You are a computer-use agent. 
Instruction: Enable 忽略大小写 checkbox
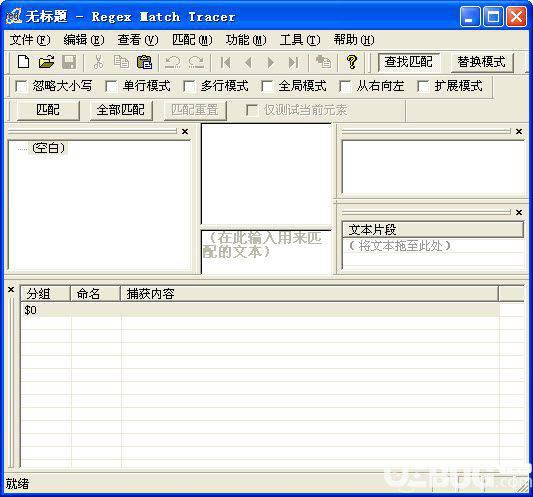tap(21, 86)
